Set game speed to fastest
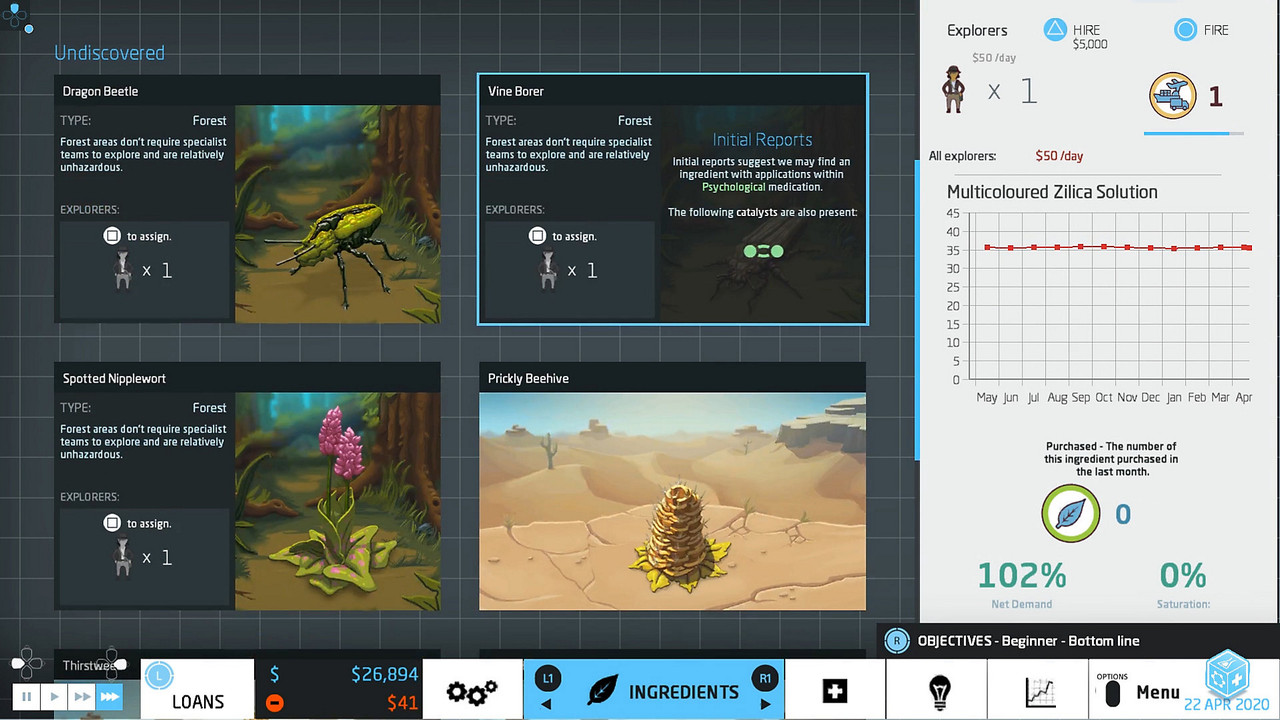 pos(110,697)
